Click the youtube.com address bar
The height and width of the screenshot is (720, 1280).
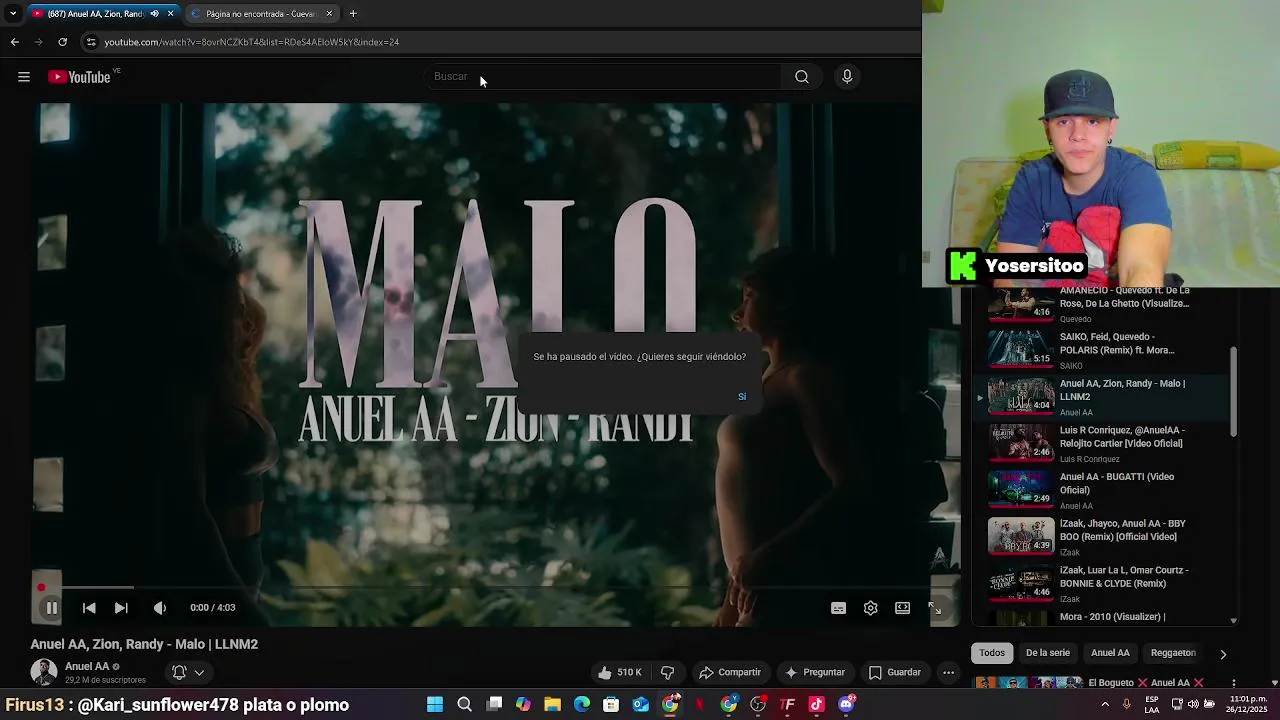tap(500, 42)
